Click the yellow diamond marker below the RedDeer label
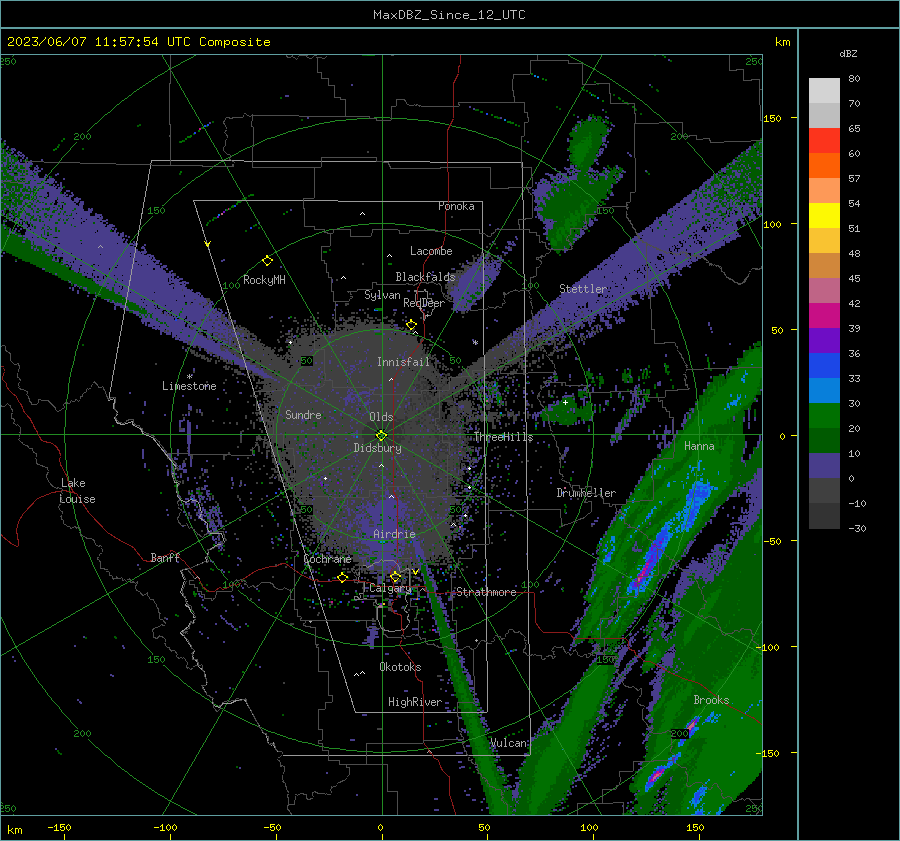Screen dimensions: 900x841 coord(411,325)
